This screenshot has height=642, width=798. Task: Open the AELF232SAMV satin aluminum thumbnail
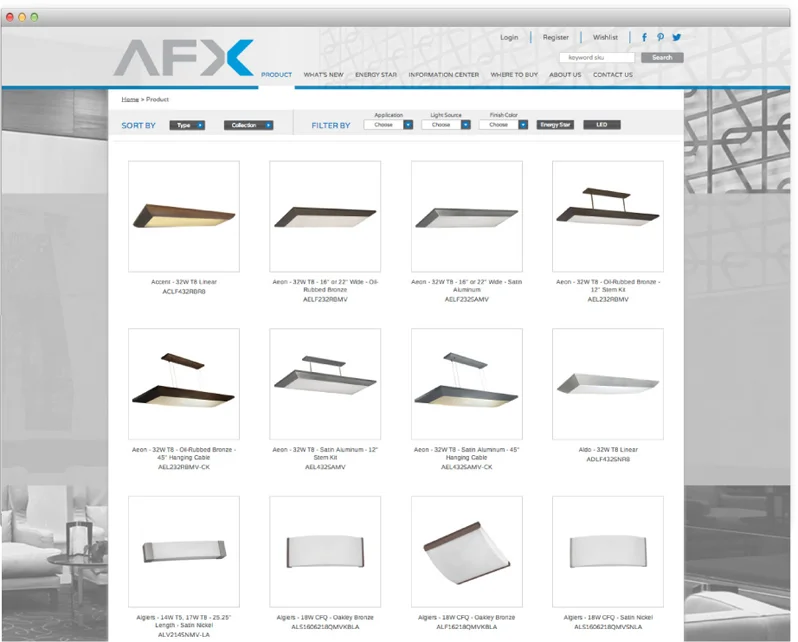[x=467, y=216]
